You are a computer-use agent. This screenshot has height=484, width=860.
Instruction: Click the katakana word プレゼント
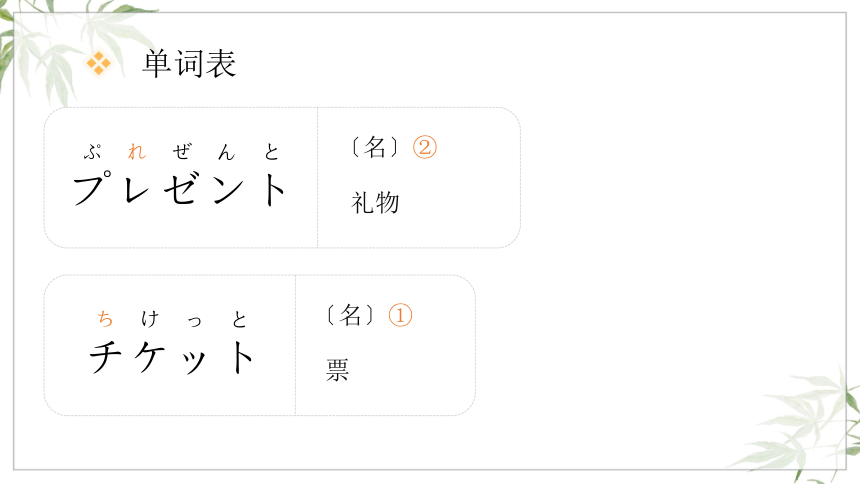click(180, 188)
